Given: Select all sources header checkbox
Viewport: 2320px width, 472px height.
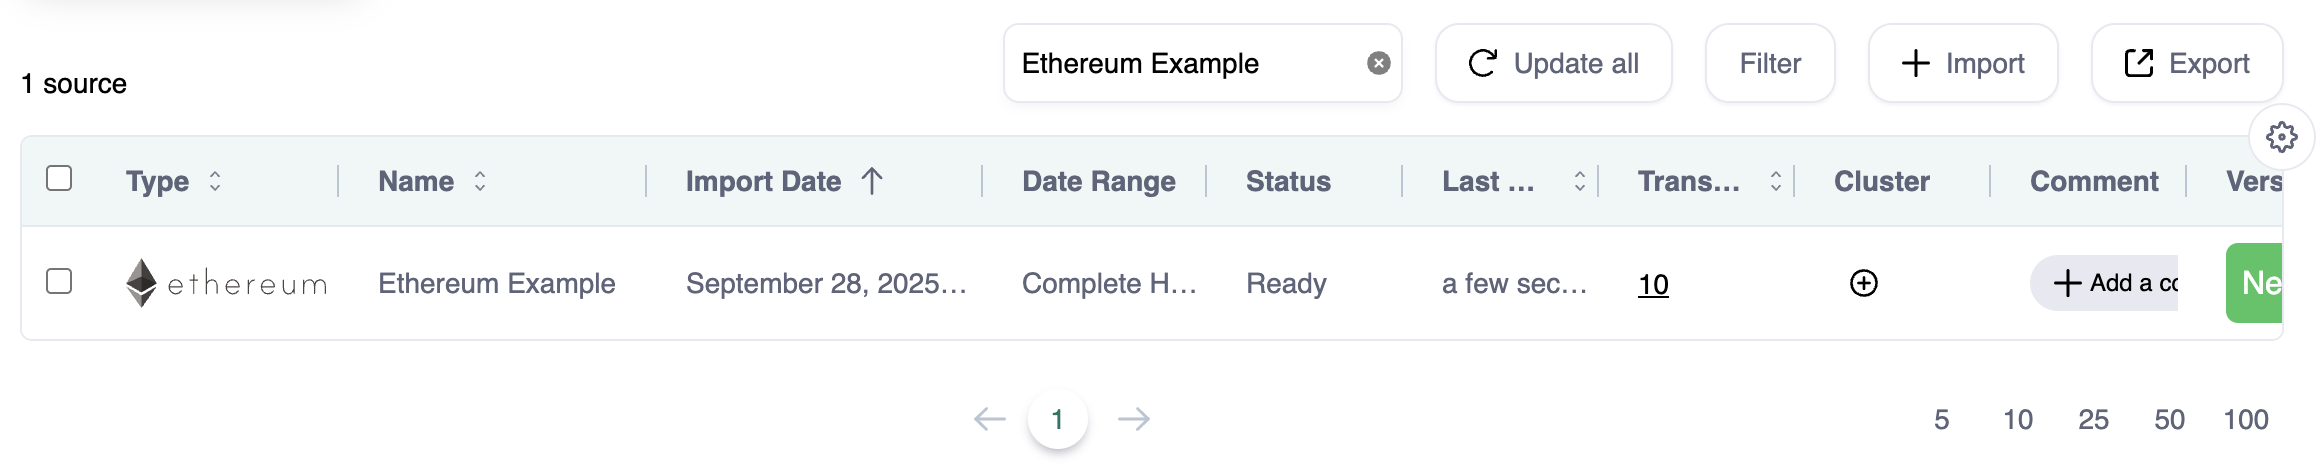Looking at the screenshot, I should click(x=60, y=179).
